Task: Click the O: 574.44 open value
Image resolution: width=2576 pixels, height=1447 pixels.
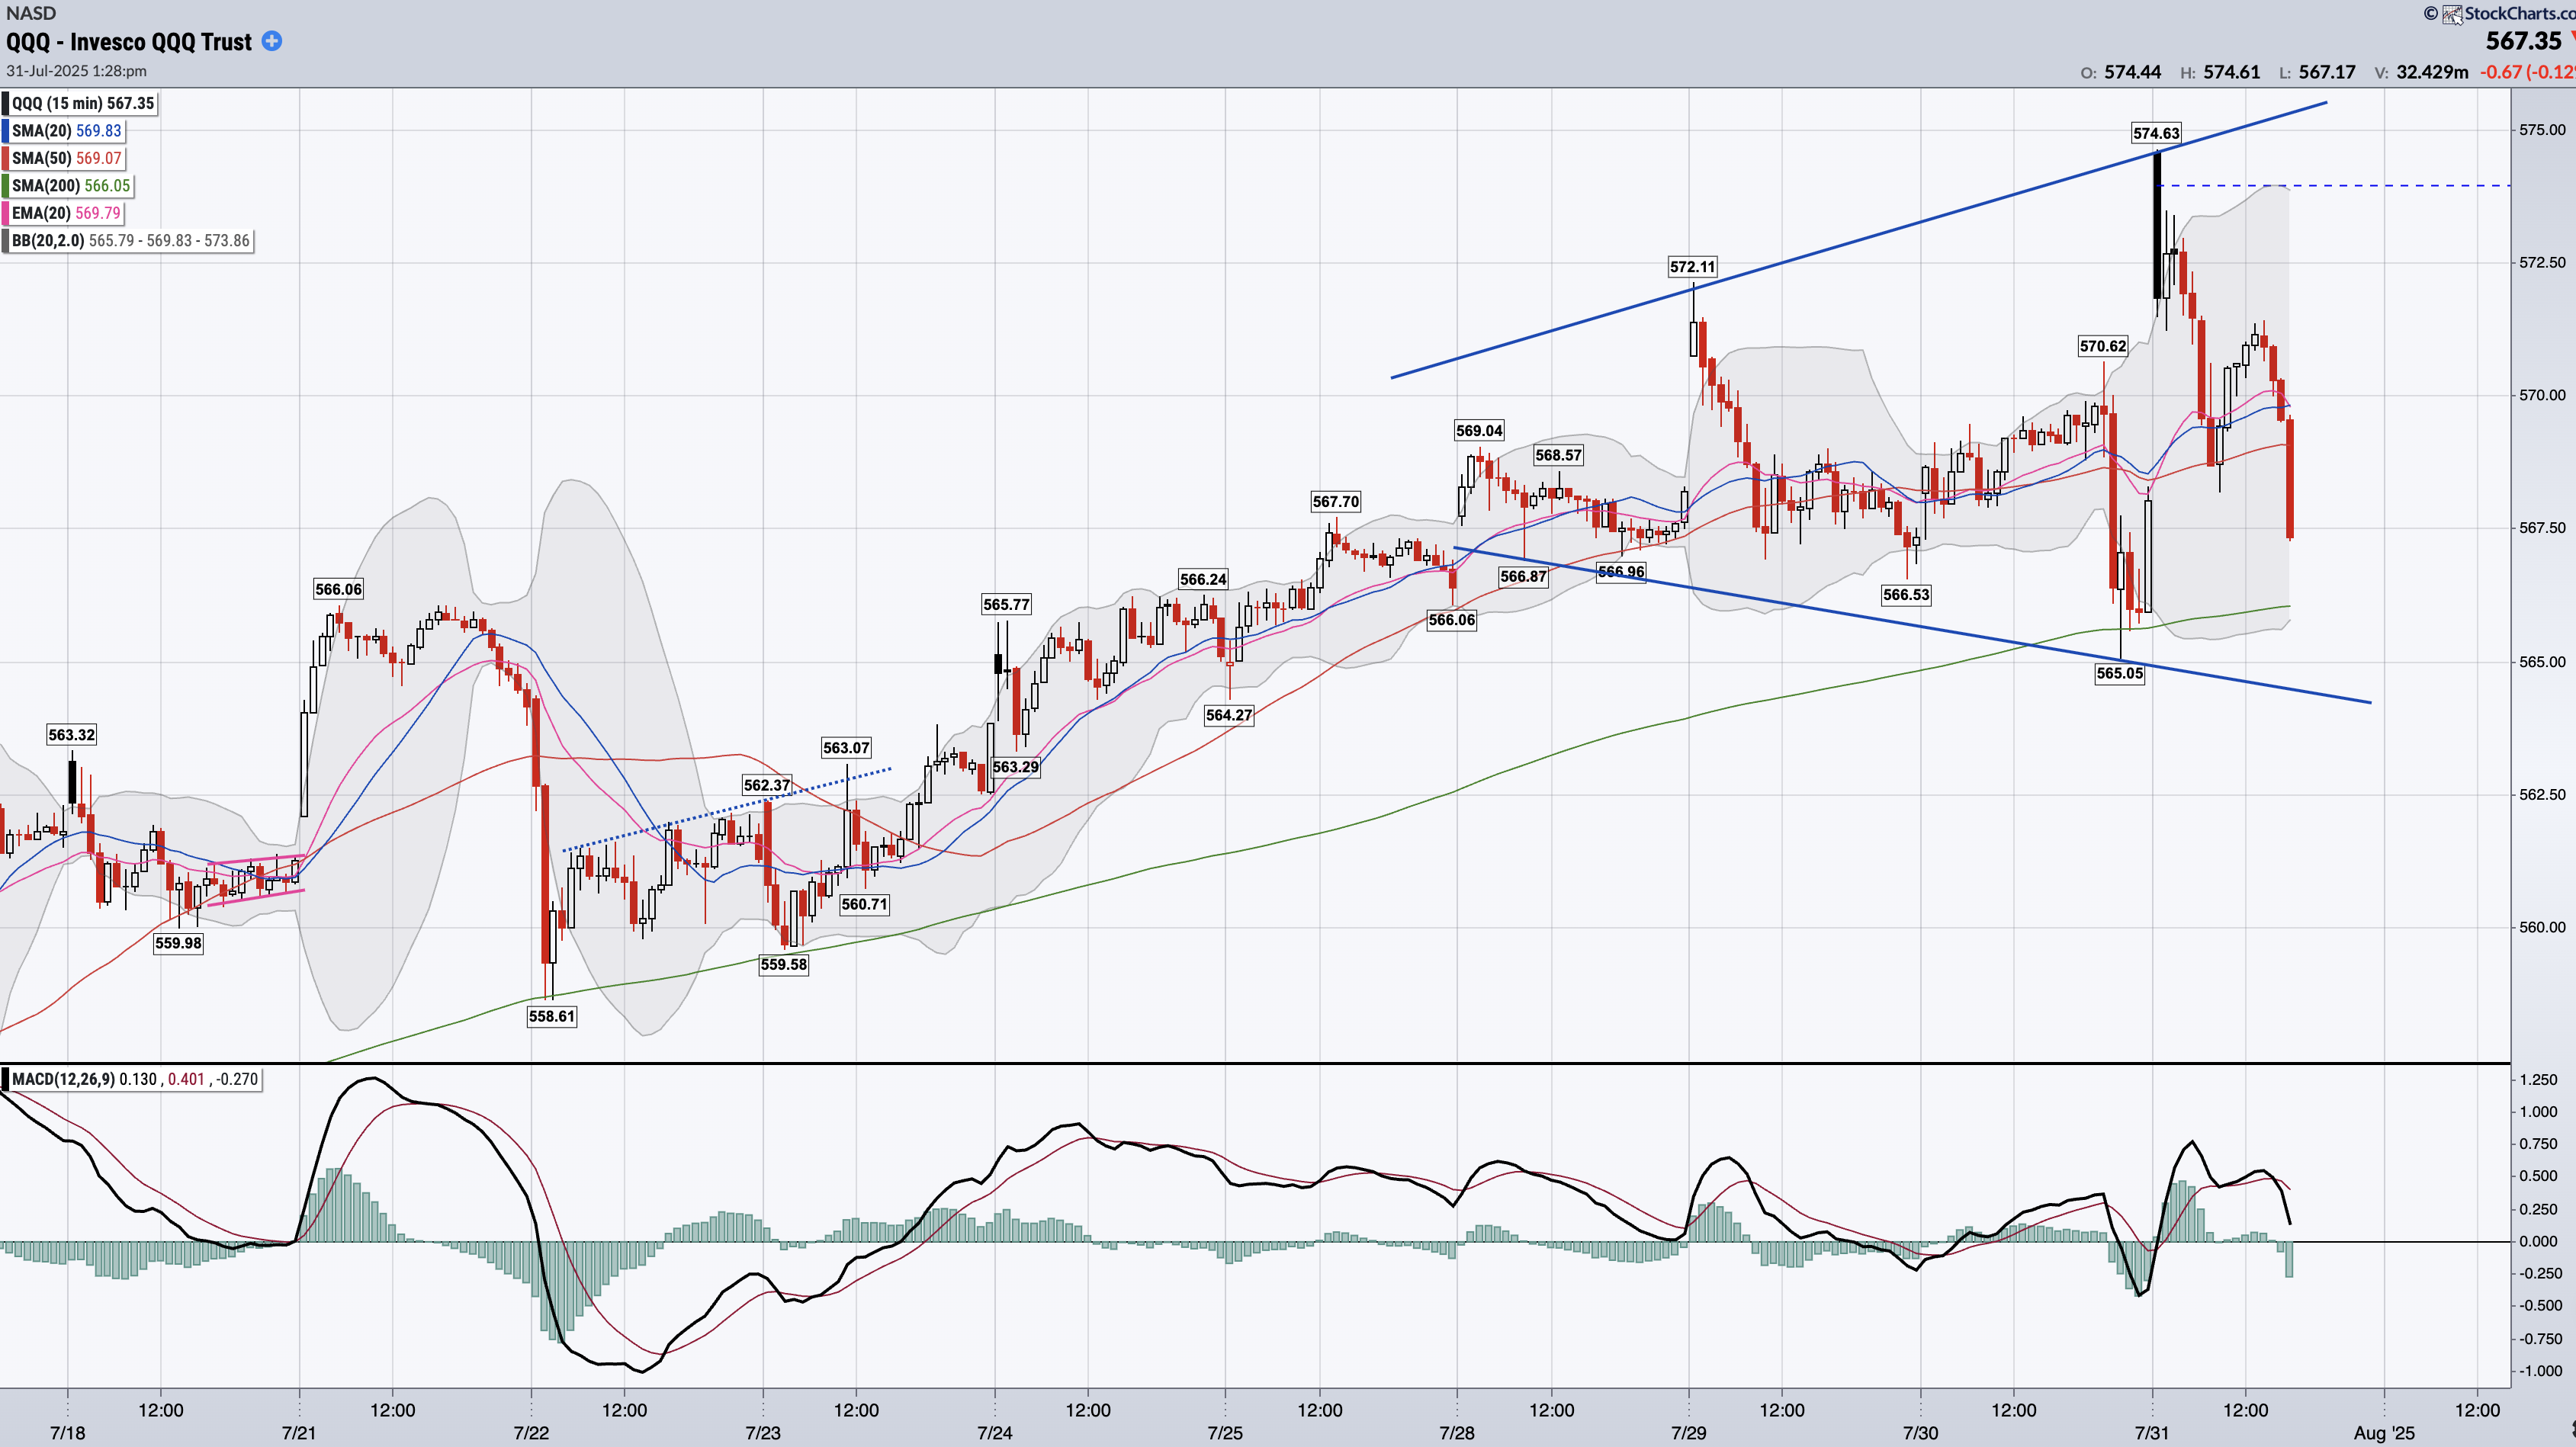Action: [2121, 72]
